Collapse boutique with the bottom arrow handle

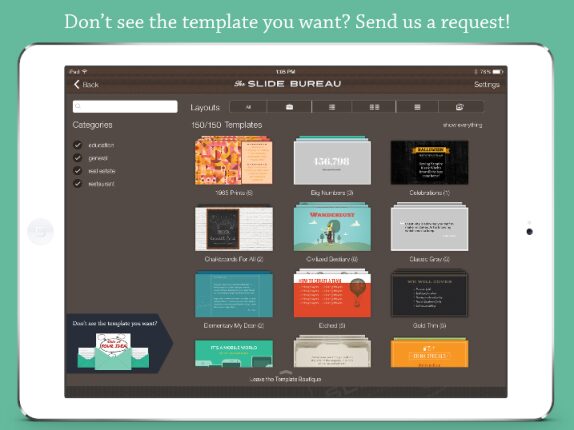(286, 372)
